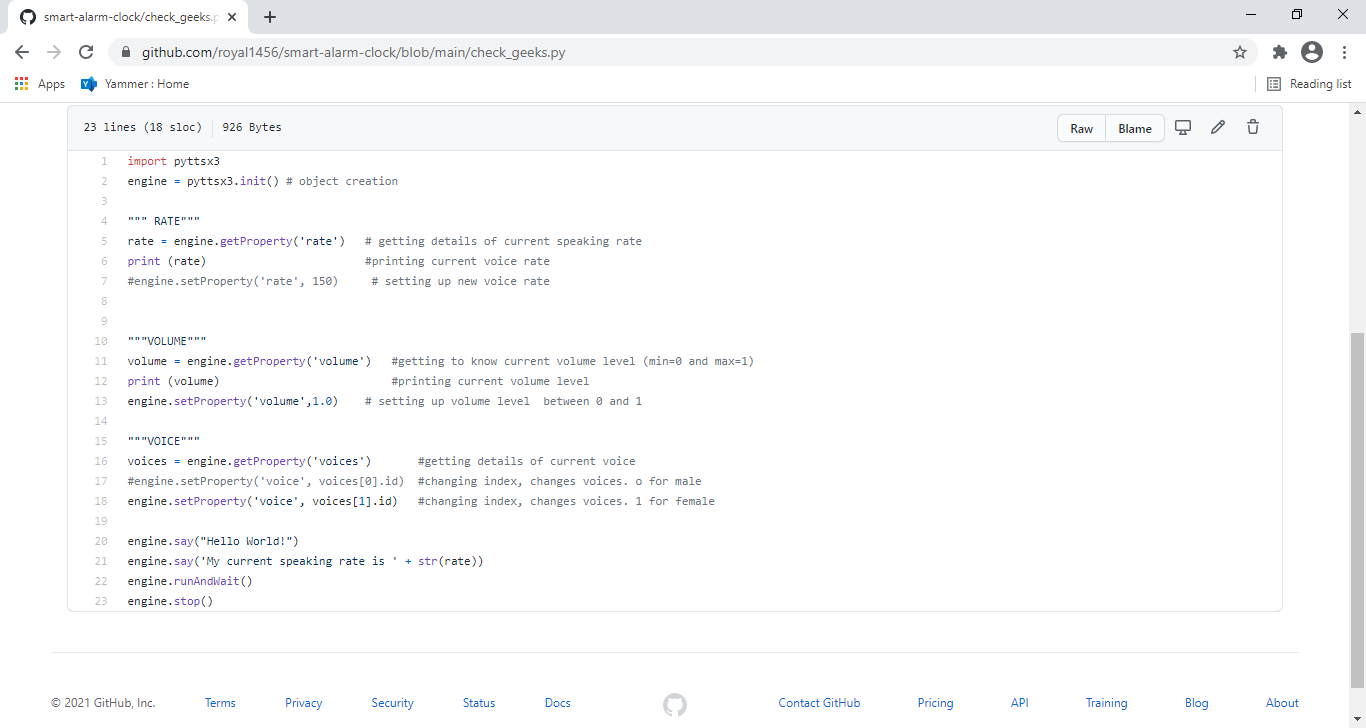Open Blame view

[1135, 128]
